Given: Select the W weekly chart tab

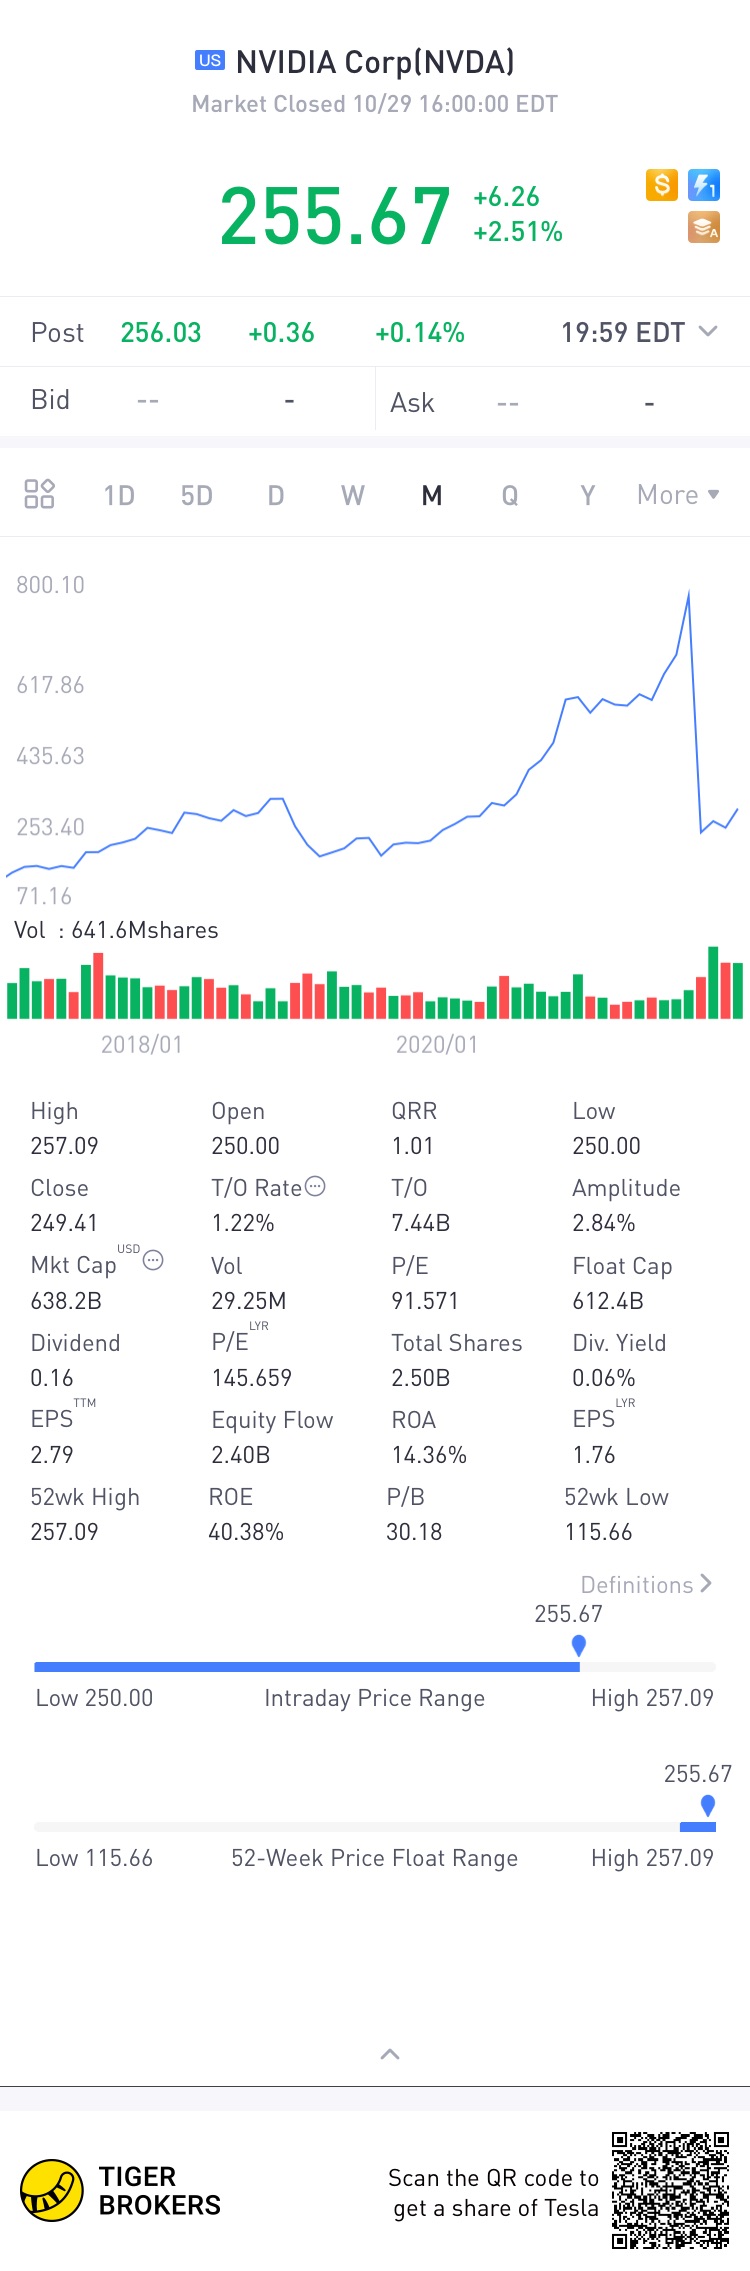Looking at the screenshot, I should point(353,496).
